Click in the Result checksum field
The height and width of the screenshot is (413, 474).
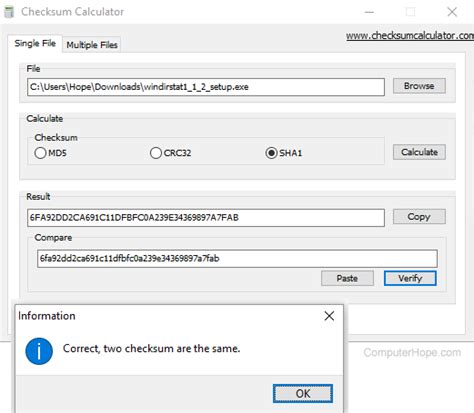point(206,218)
